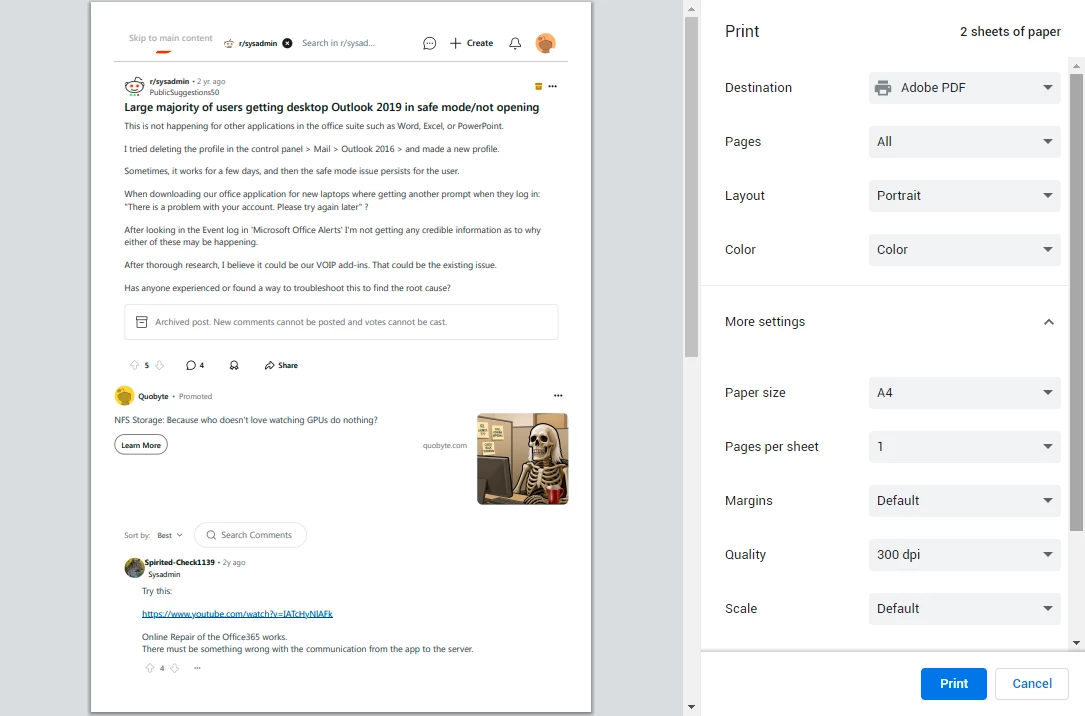Click the Spirited-Check1139 username
The width and height of the screenshot is (1085, 716).
(180, 562)
